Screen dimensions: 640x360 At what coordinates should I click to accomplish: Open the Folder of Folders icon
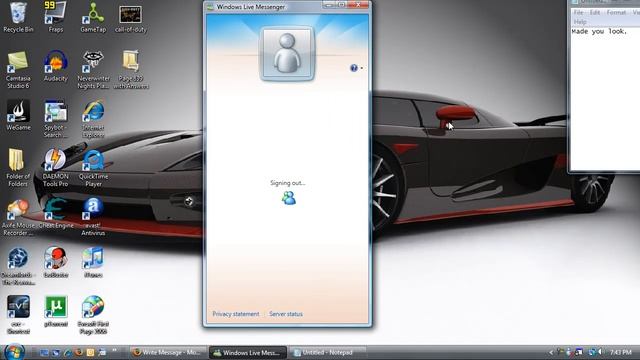(18, 168)
